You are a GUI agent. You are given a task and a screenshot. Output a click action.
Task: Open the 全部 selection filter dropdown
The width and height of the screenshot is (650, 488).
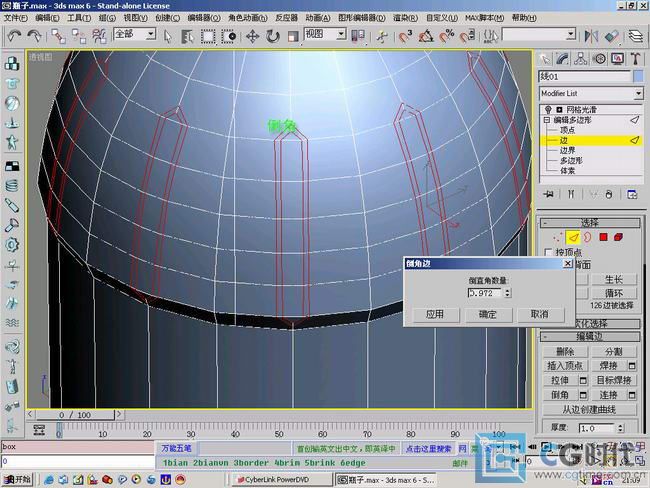(x=151, y=34)
